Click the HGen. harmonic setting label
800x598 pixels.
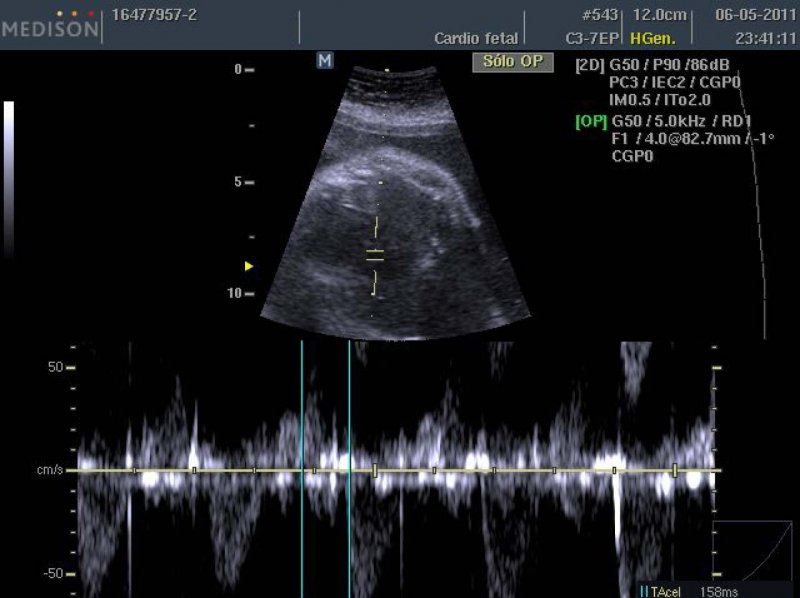click(x=650, y=39)
